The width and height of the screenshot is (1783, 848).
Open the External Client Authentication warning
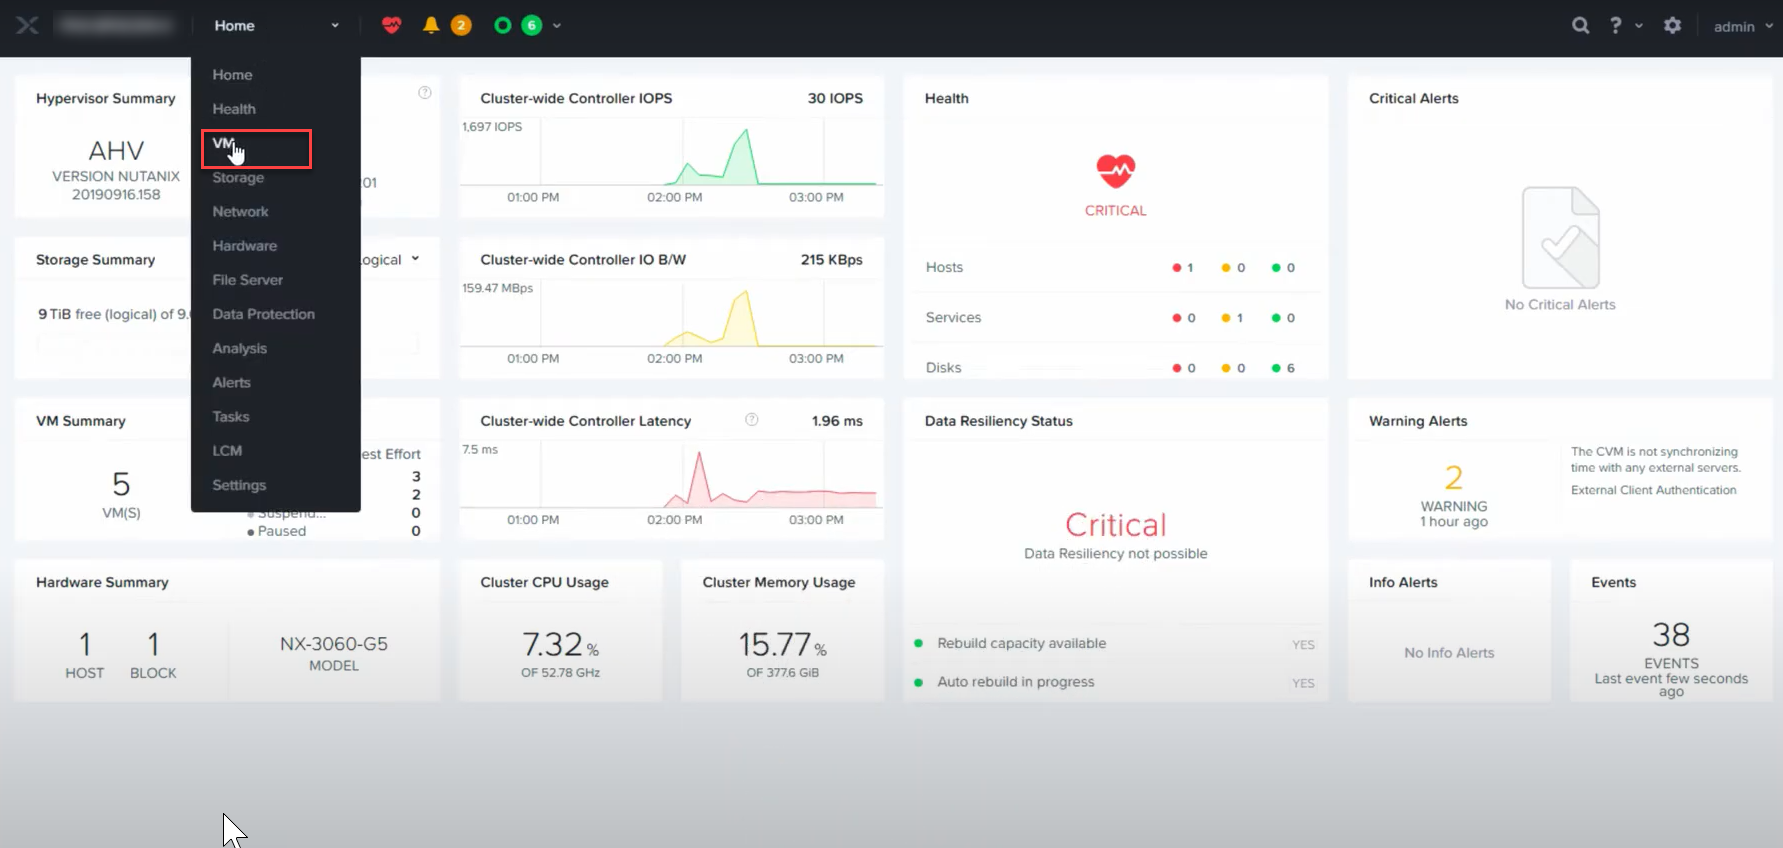[x=1653, y=490]
